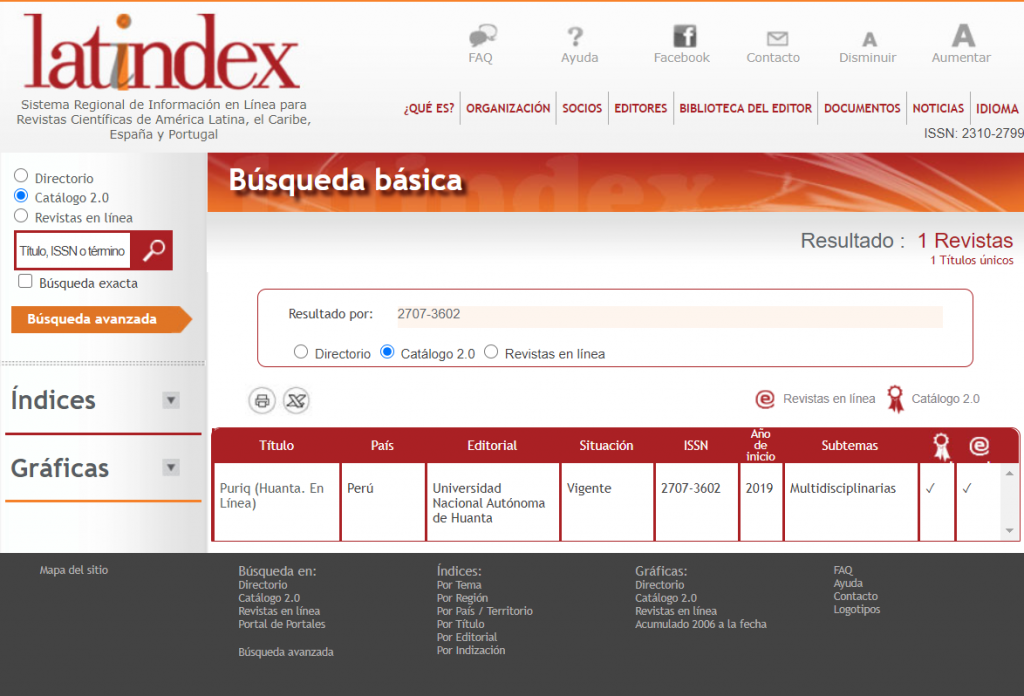Open the BIBLIOTECA DEL EDITOR menu
This screenshot has width=1024, height=696.
pos(745,108)
